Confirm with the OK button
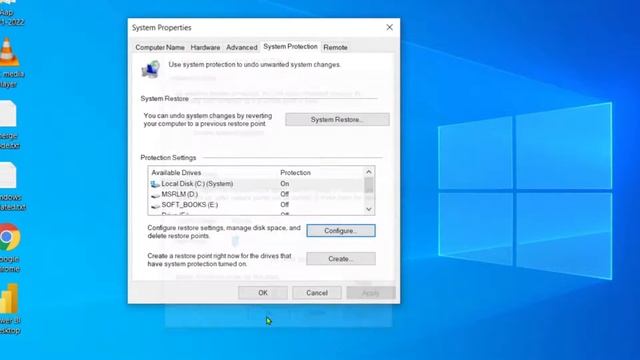The width and height of the screenshot is (640, 360). [x=263, y=293]
